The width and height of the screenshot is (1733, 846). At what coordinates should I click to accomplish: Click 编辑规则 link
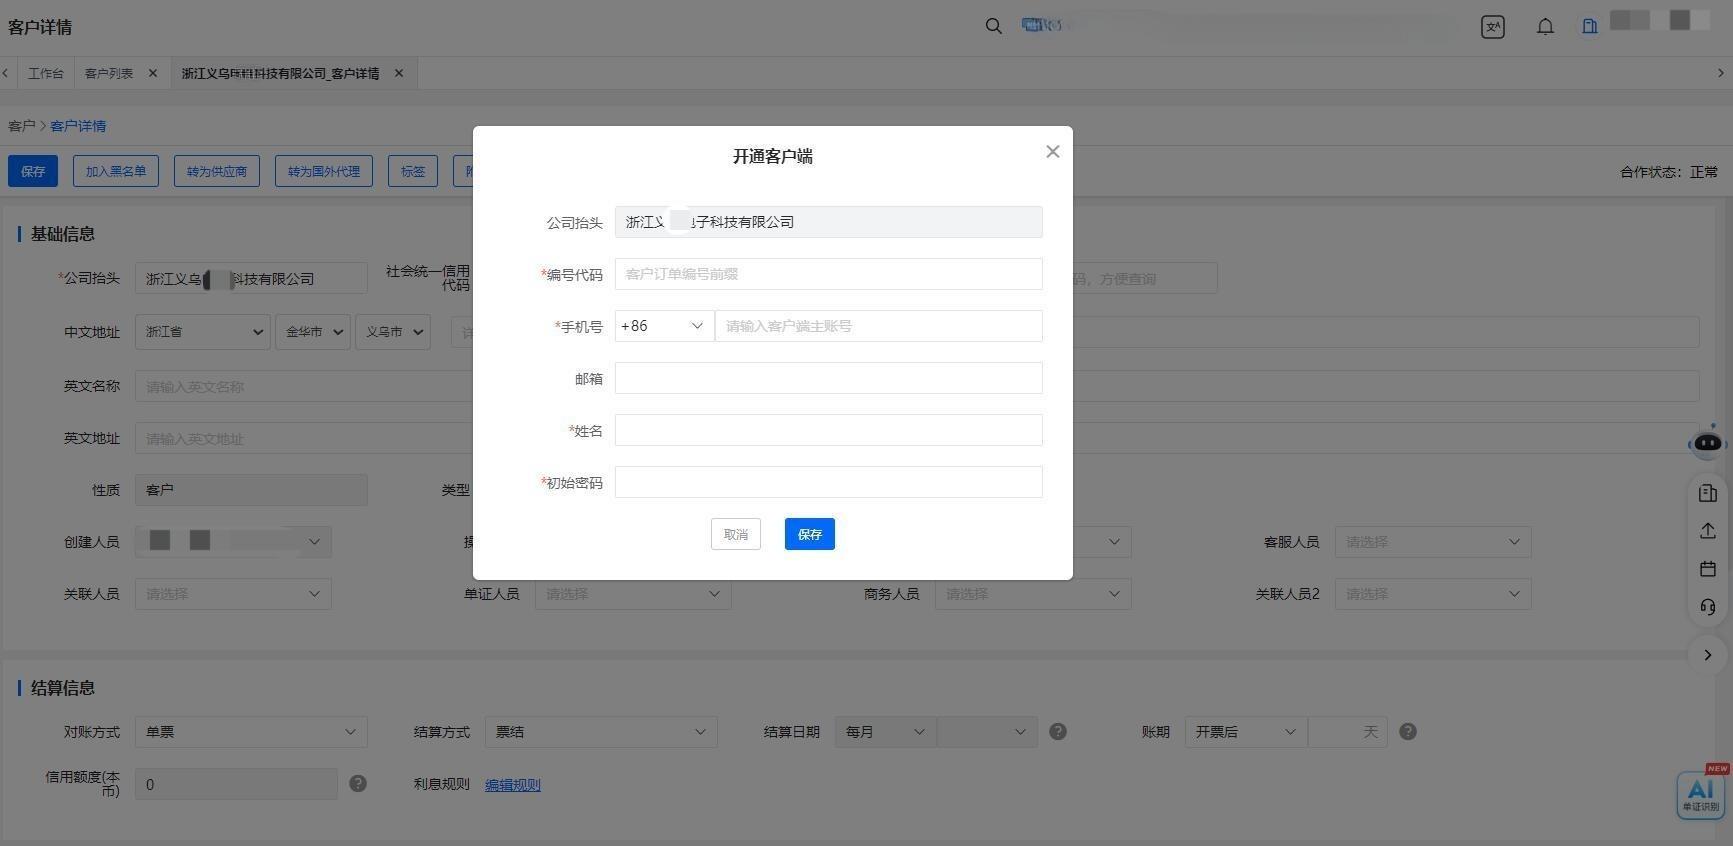[513, 785]
